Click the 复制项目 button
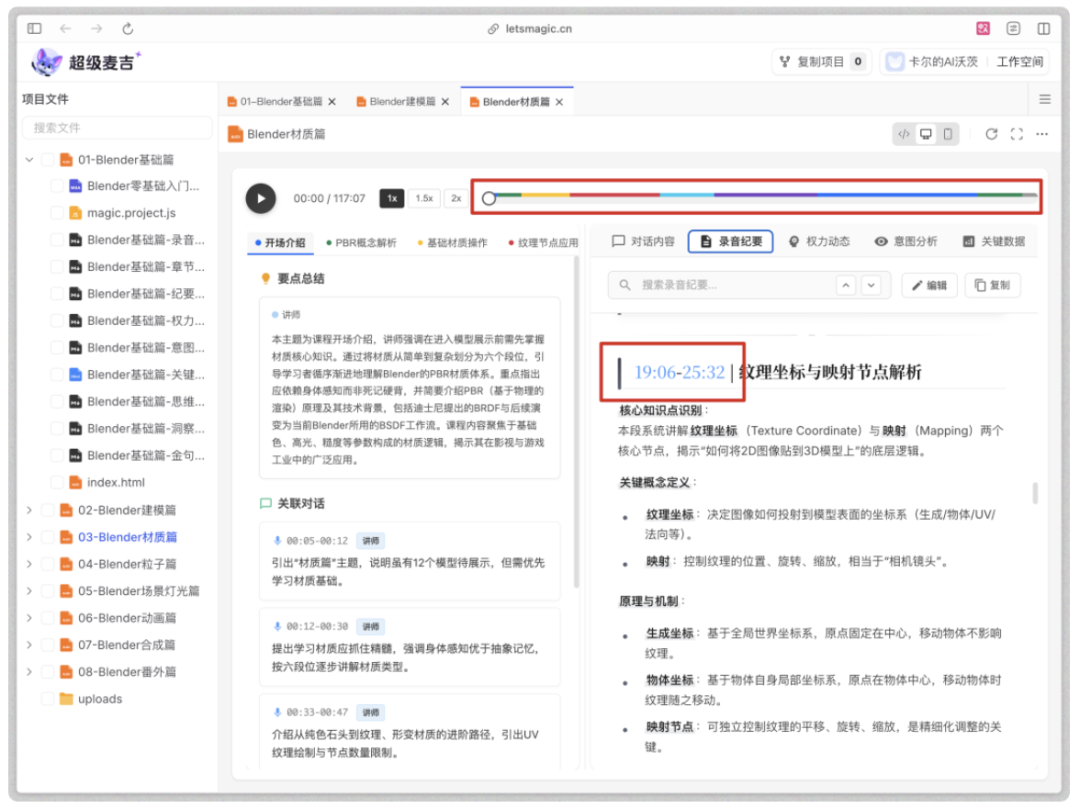The image size is (1080, 808). [x=821, y=61]
